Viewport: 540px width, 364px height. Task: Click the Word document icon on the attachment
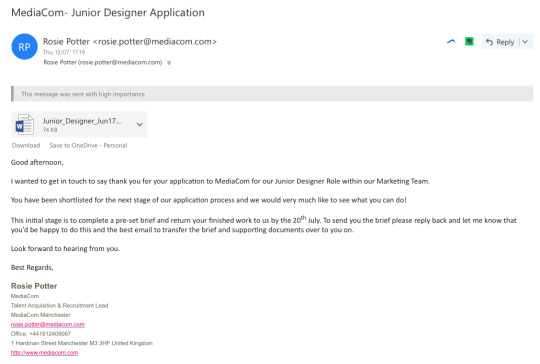click(x=24, y=124)
